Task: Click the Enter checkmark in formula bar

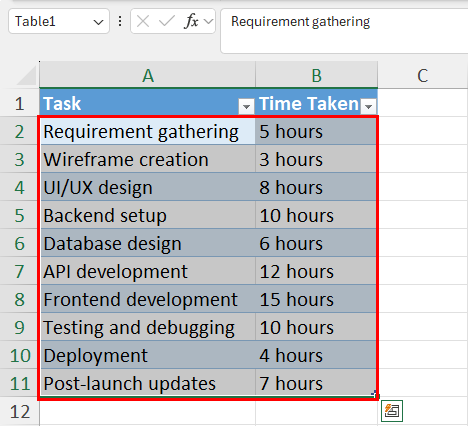Action: click(x=167, y=22)
